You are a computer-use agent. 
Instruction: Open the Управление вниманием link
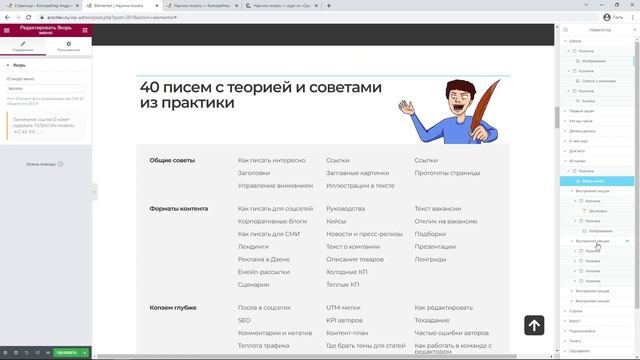[276, 186]
